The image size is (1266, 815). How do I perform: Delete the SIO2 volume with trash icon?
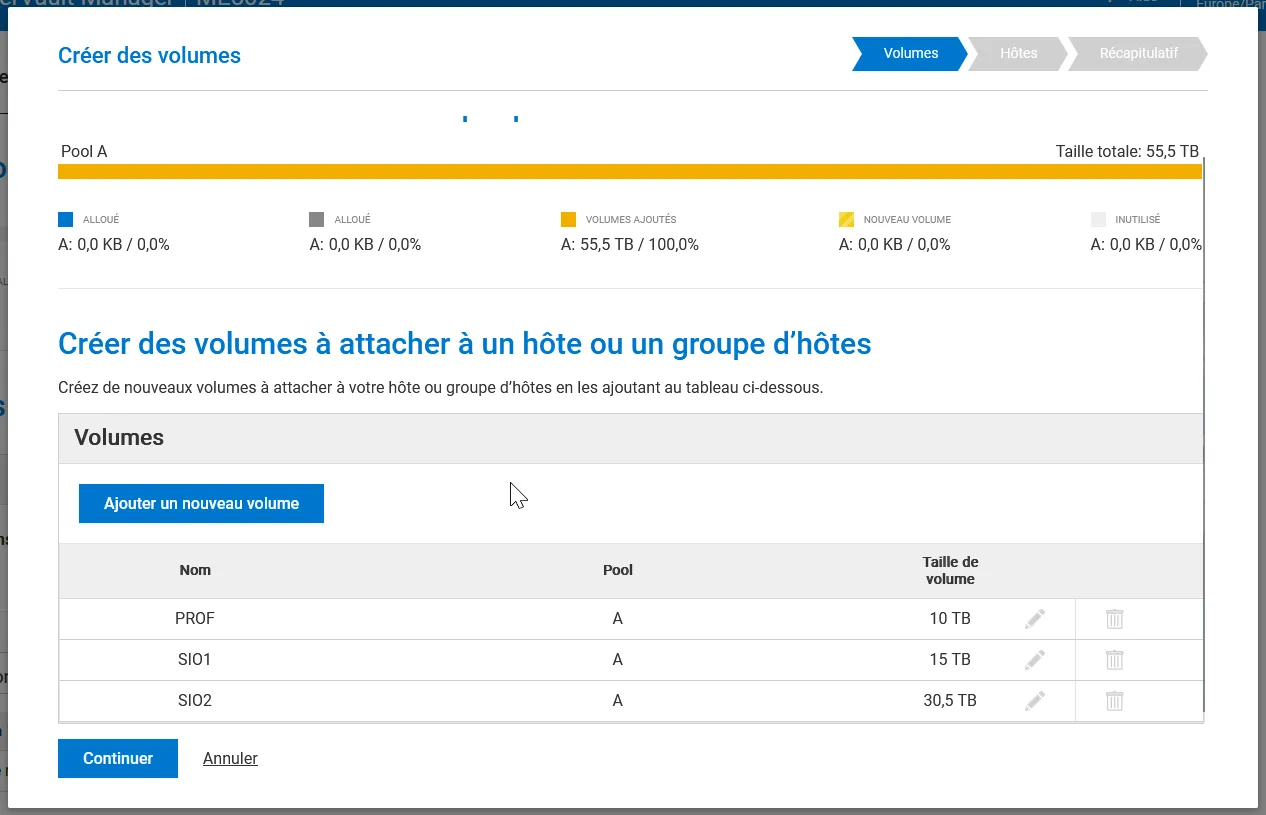click(x=1114, y=701)
